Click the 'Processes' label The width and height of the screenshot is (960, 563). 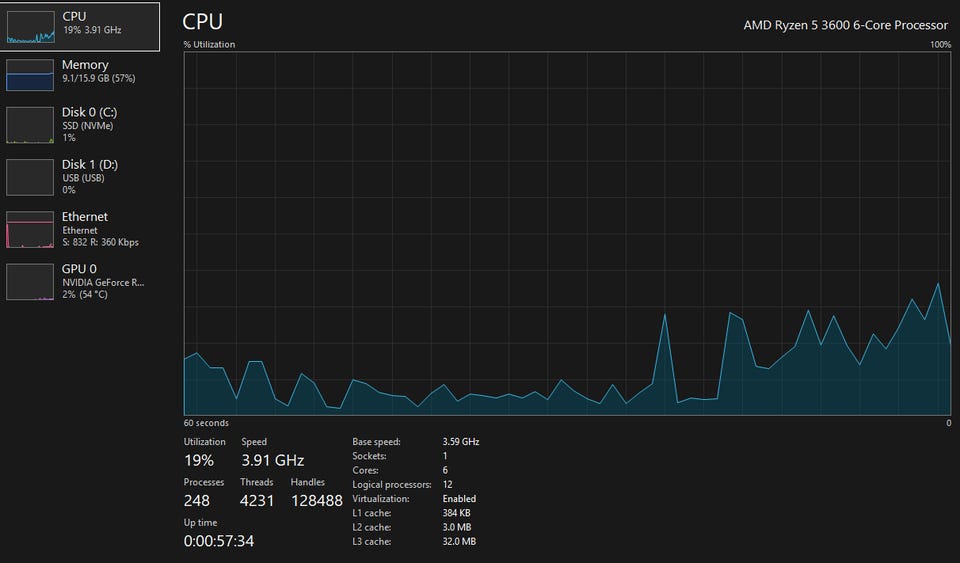point(204,482)
